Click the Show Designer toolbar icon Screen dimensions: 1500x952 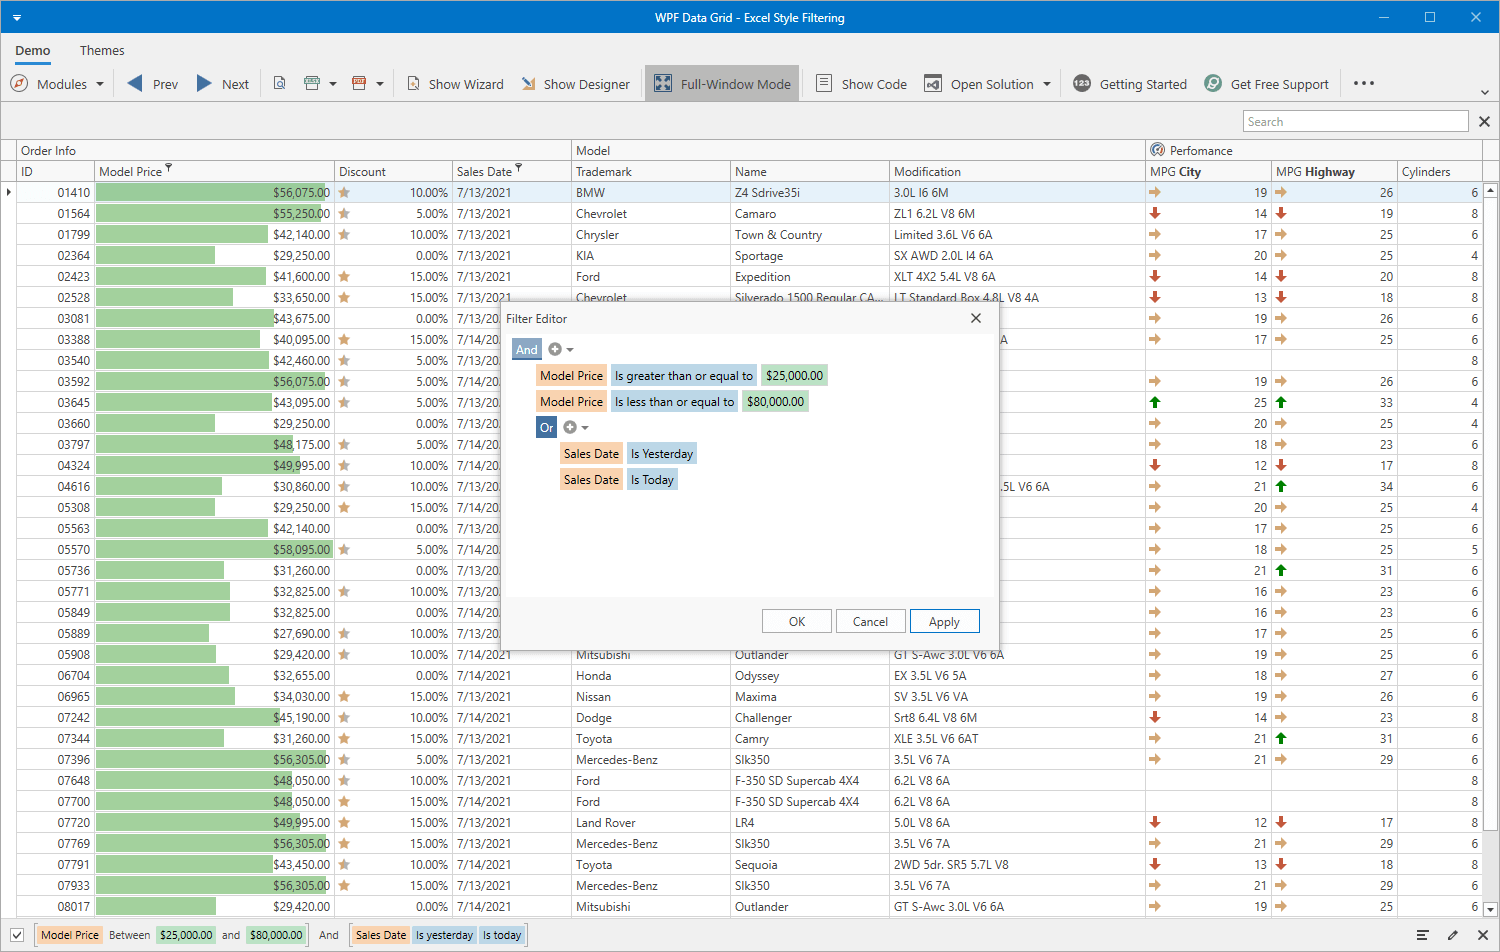tap(528, 84)
